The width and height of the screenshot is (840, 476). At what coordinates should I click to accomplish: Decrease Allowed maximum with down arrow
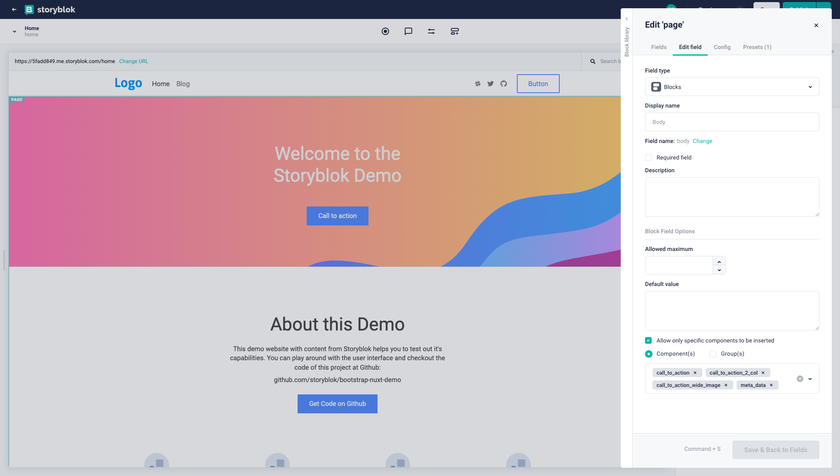point(719,270)
